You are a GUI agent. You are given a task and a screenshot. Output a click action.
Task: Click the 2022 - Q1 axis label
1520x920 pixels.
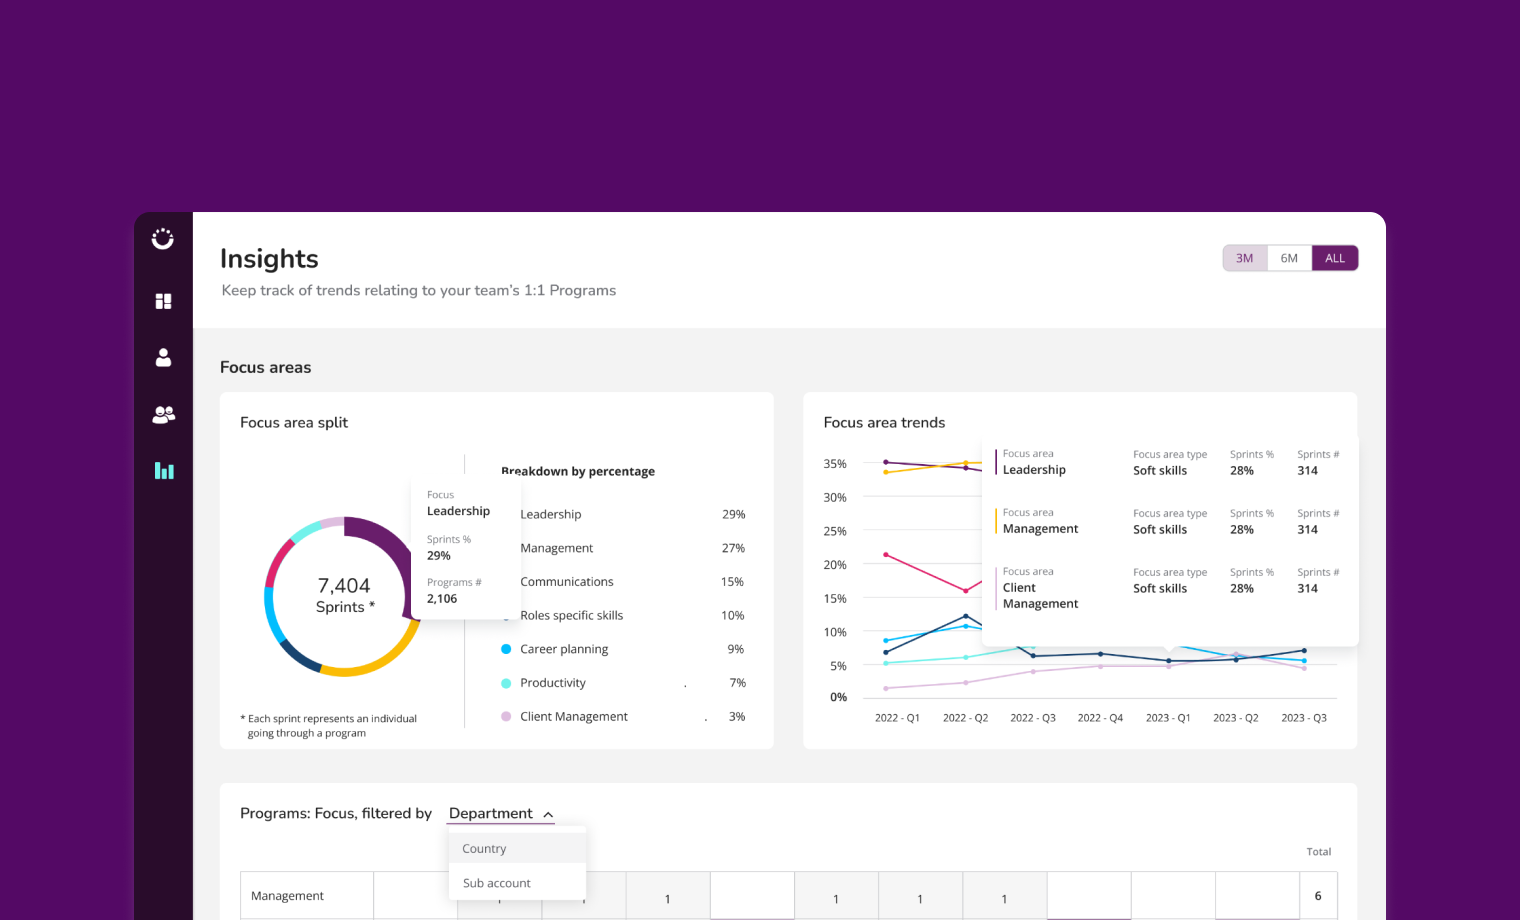(897, 718)
